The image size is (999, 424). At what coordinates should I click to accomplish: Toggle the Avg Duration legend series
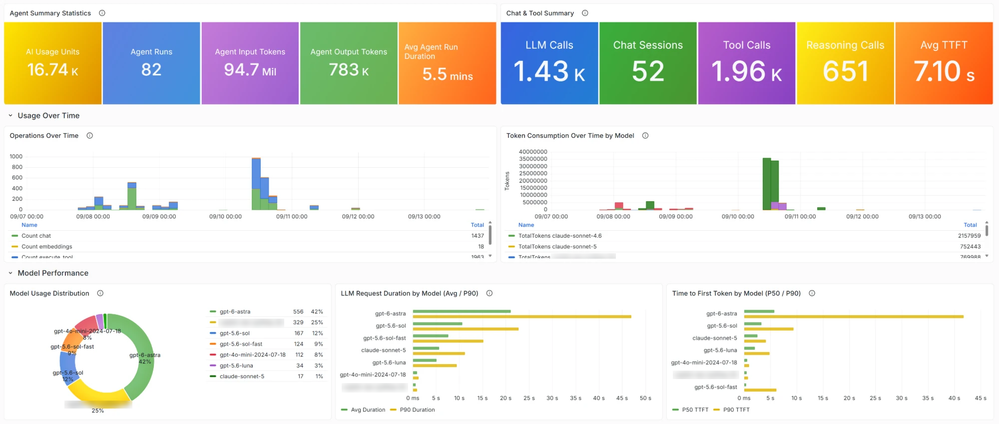368,410
